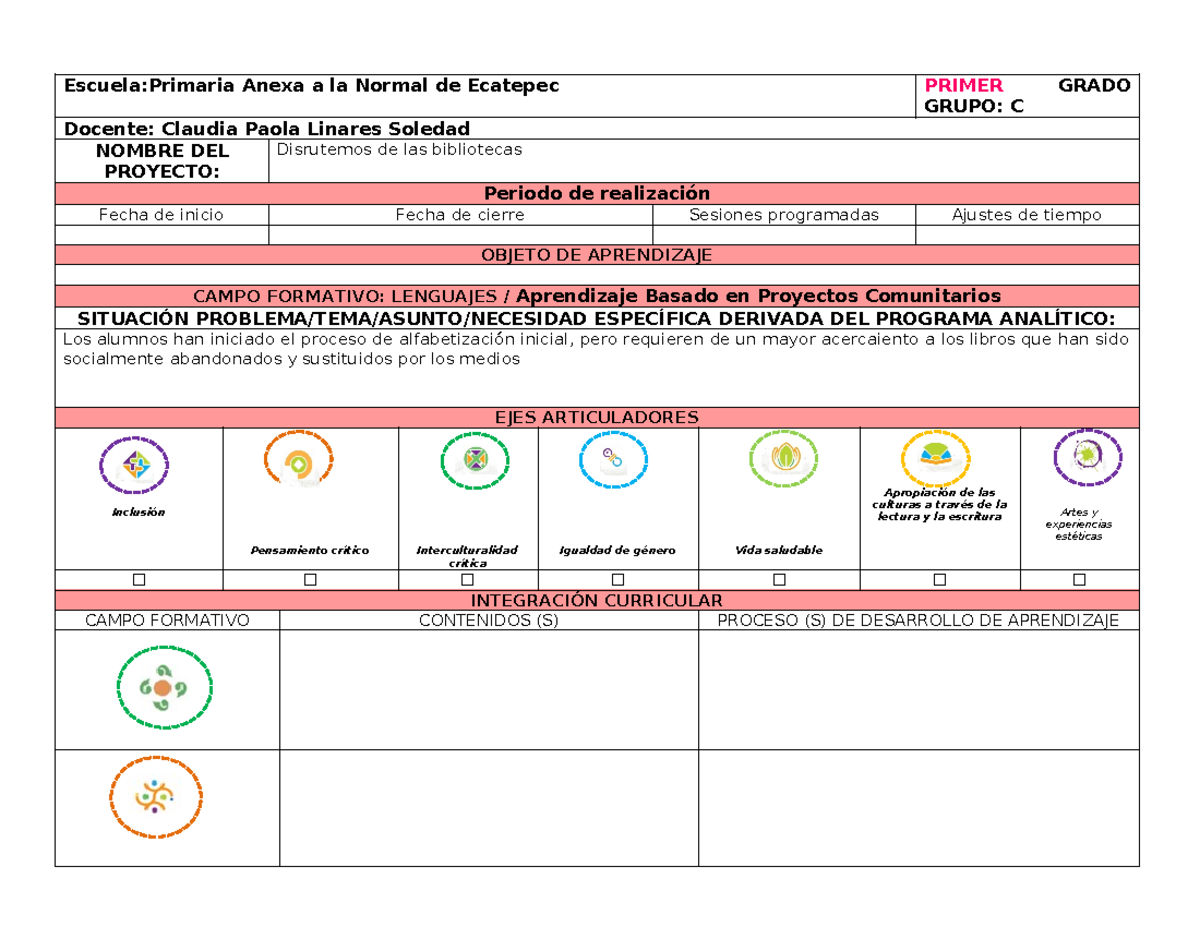
Task: Check the box under Pensamiento crítico
Action: tap(310, 580)
